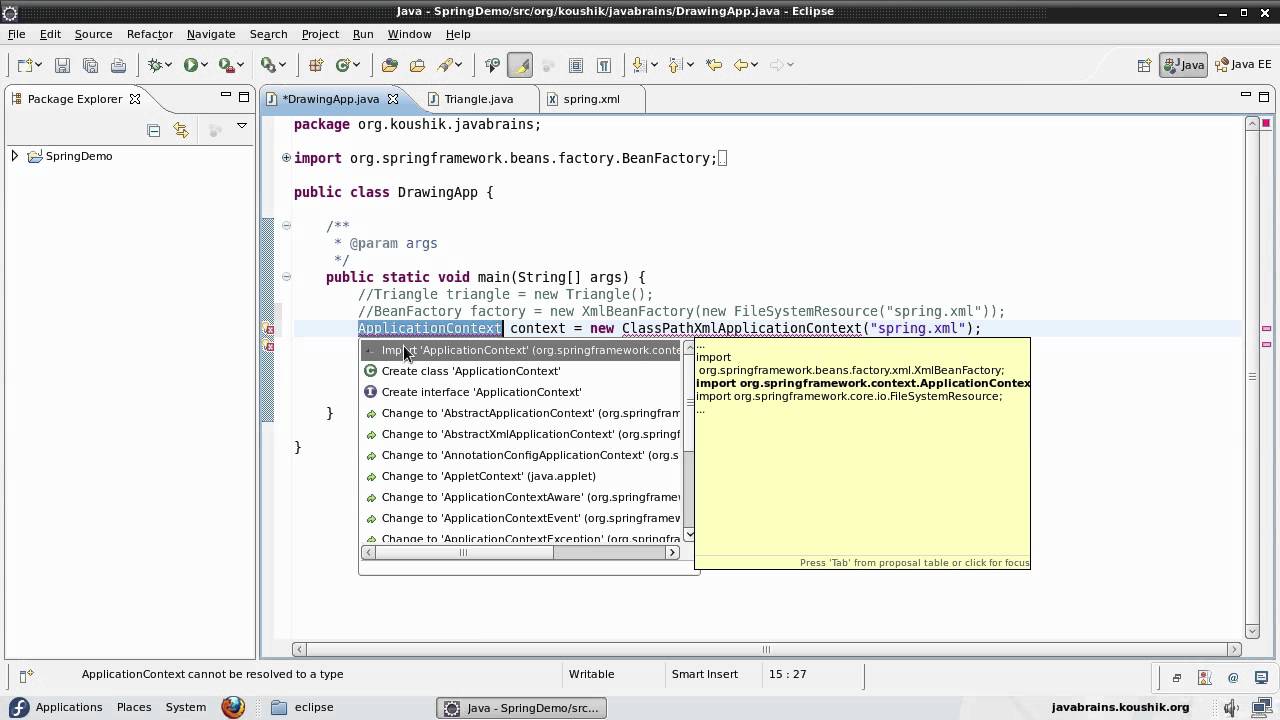Click the Print toolbar icon
The width and height of the screenshot is (1280, 720).
(118, 65)
